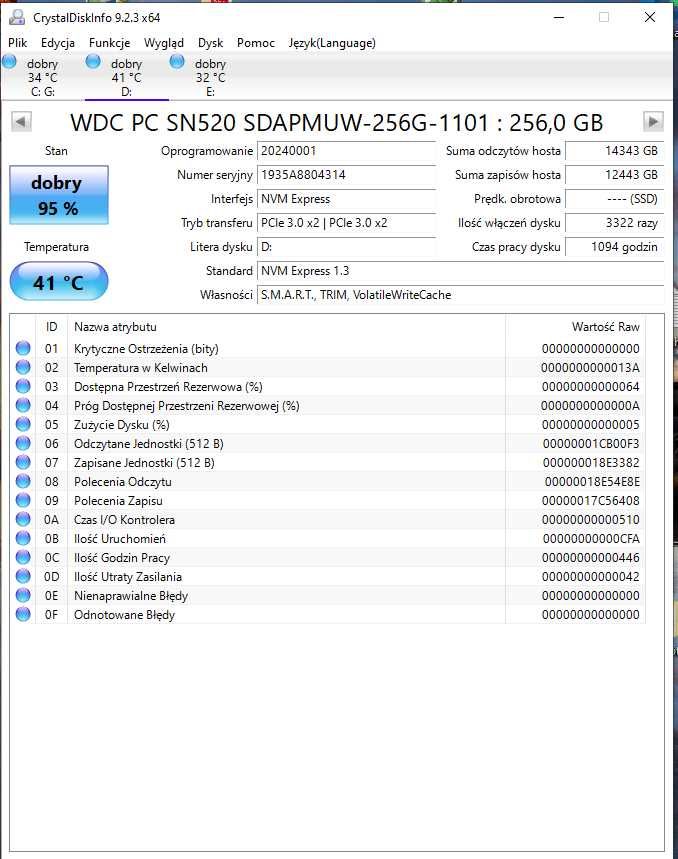Click the status orb for E: drive
678x859 pixels.
pyautogui.click(x=177, y=62)
